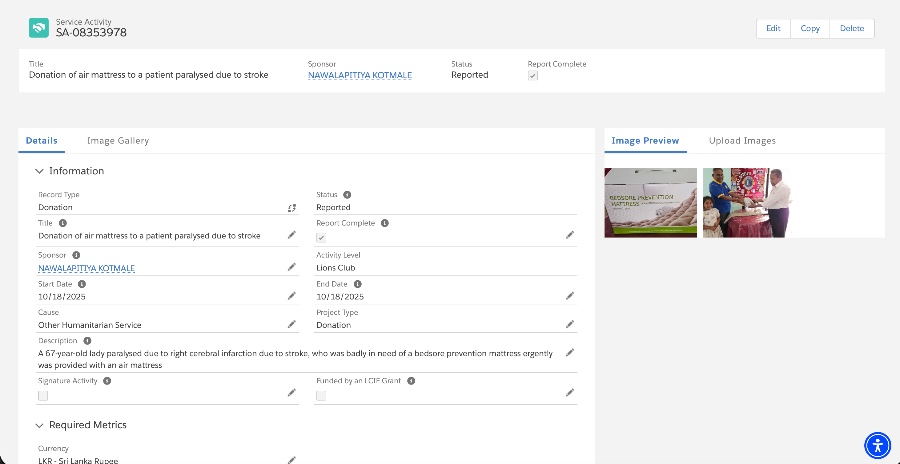Collapse the Required Metrics section

click(x=39, y=425)
